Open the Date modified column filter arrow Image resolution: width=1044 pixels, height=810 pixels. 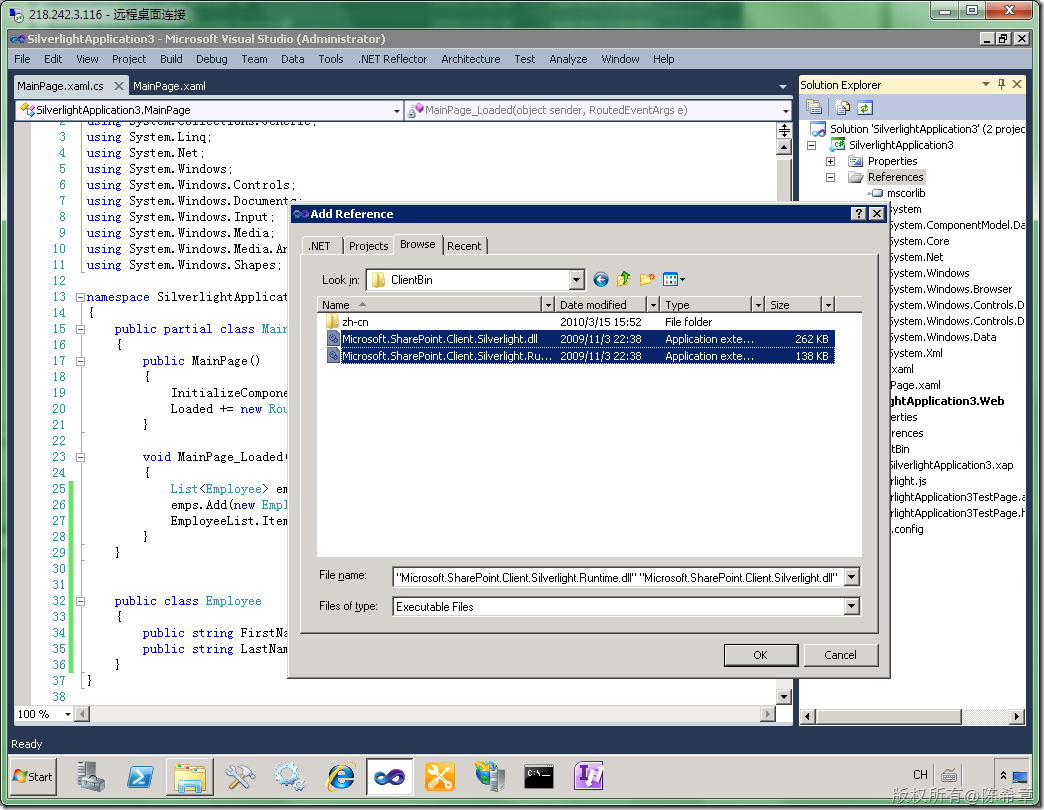(x=653, y=305)
